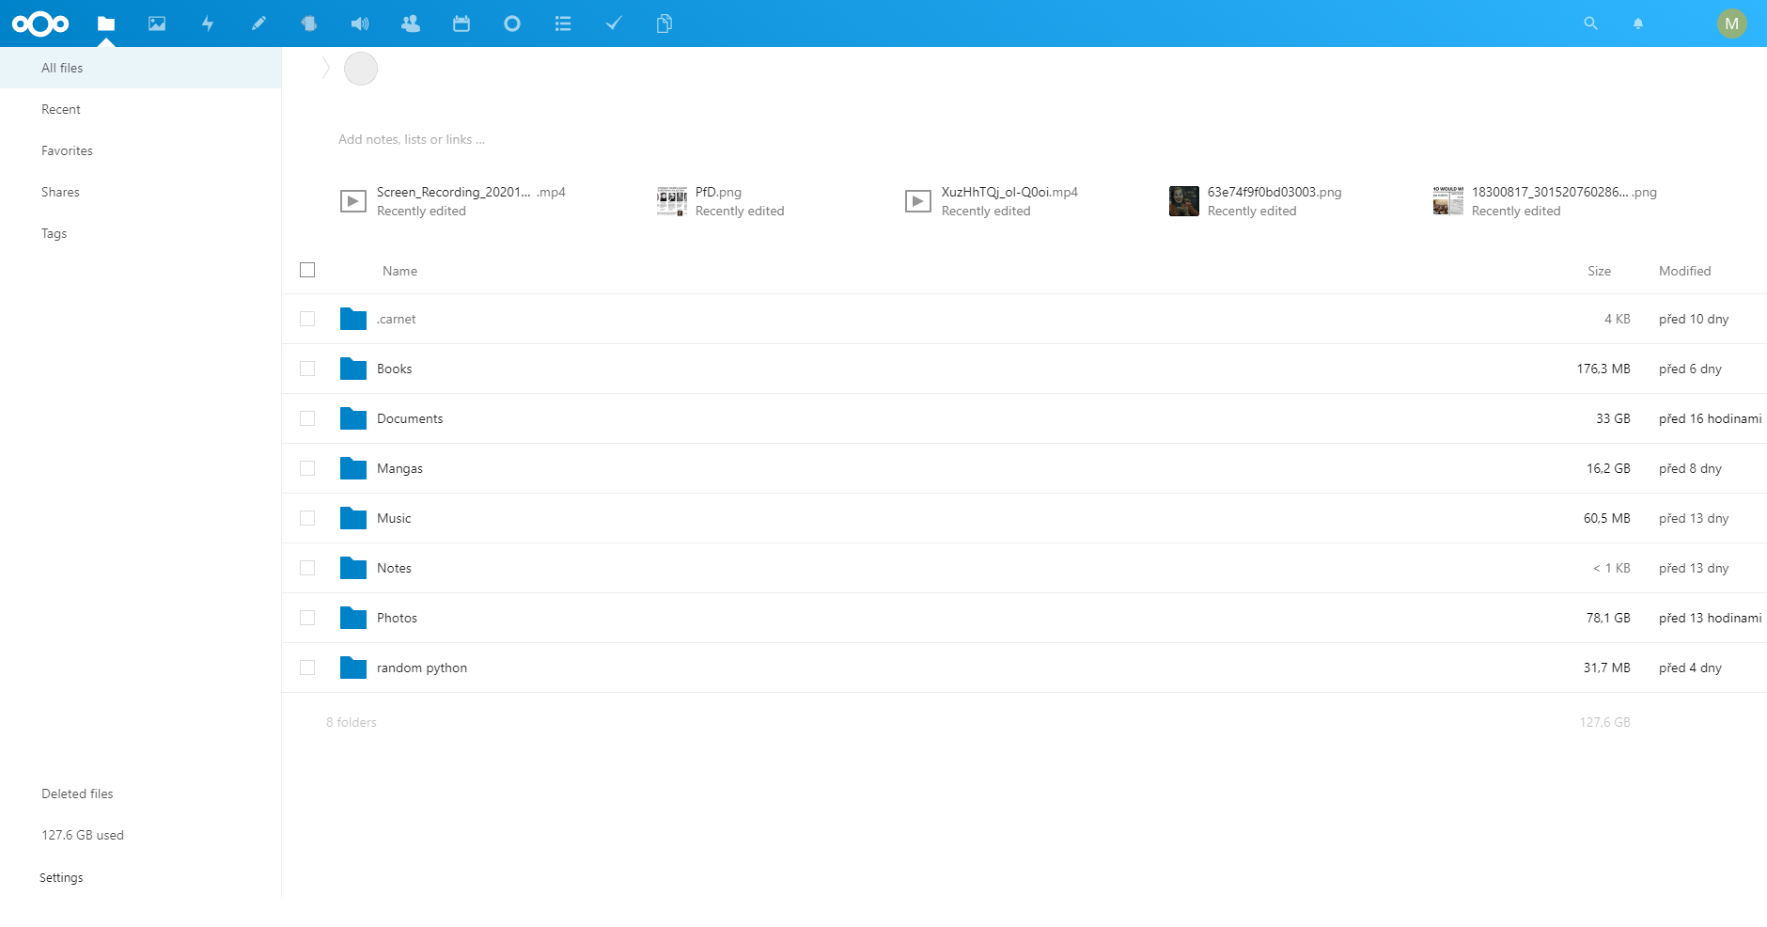Show notifications with the bell icon
This screenshot has height=927, width=1767.
1638,23
